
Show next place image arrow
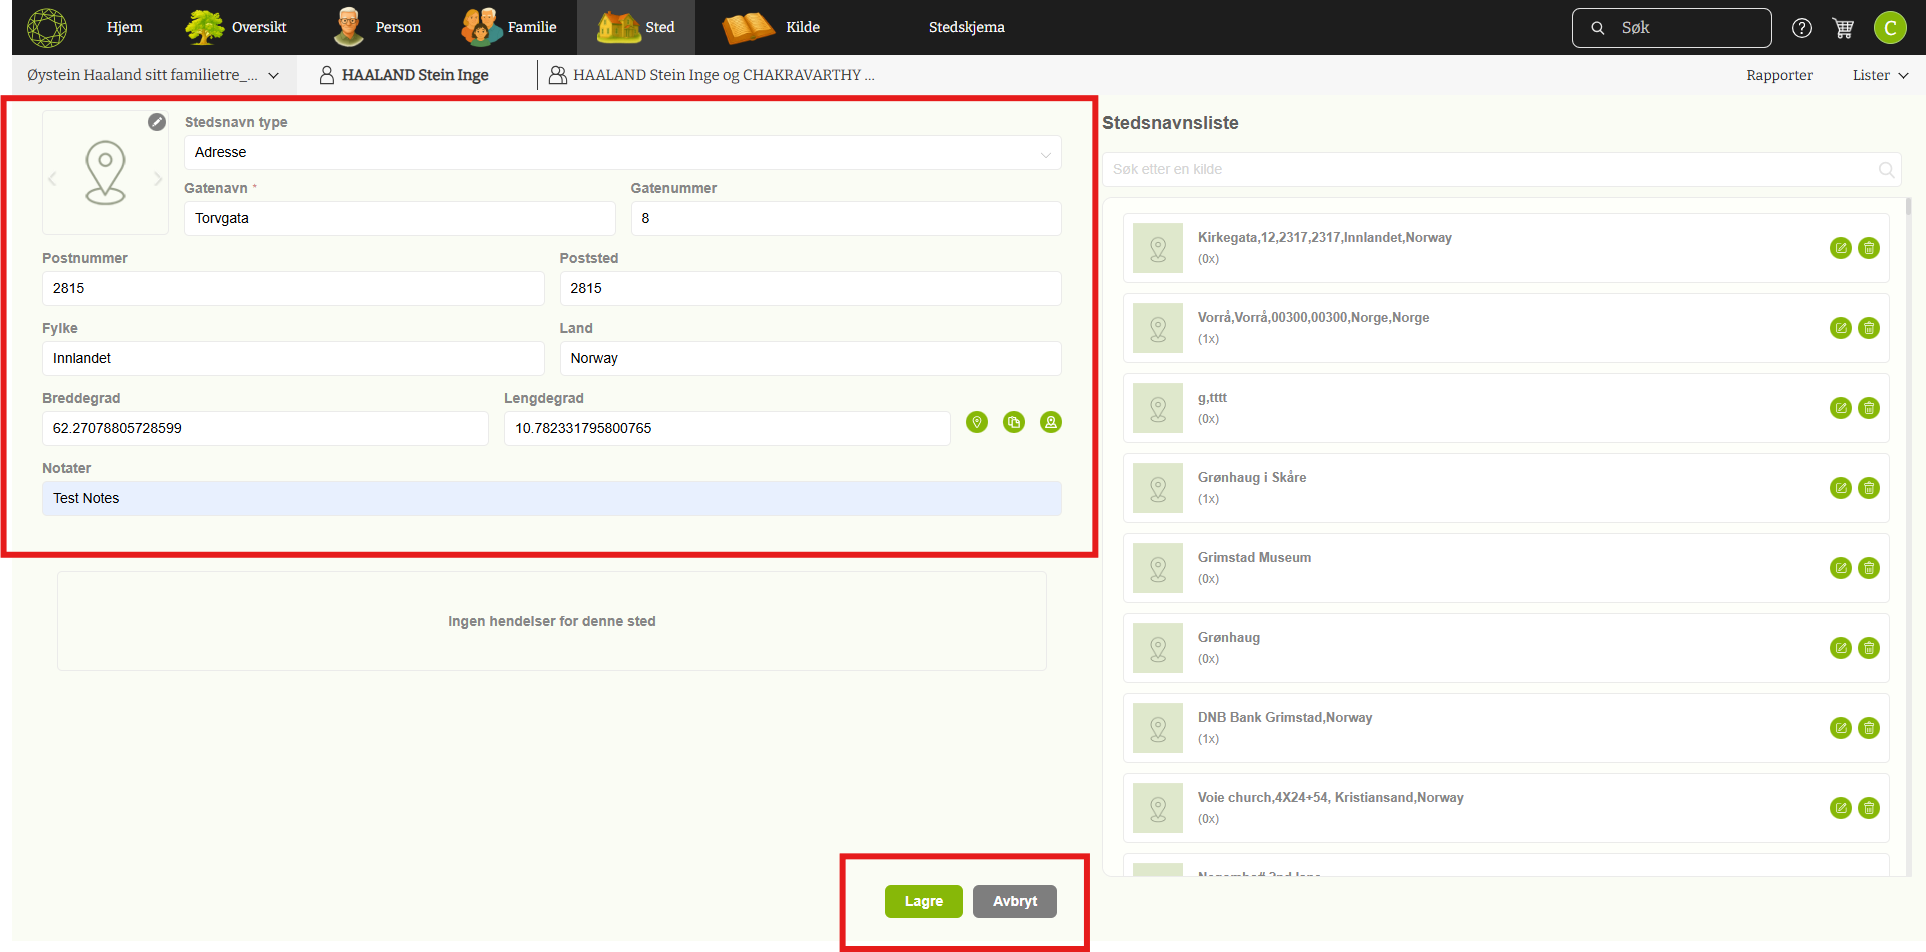158,179
